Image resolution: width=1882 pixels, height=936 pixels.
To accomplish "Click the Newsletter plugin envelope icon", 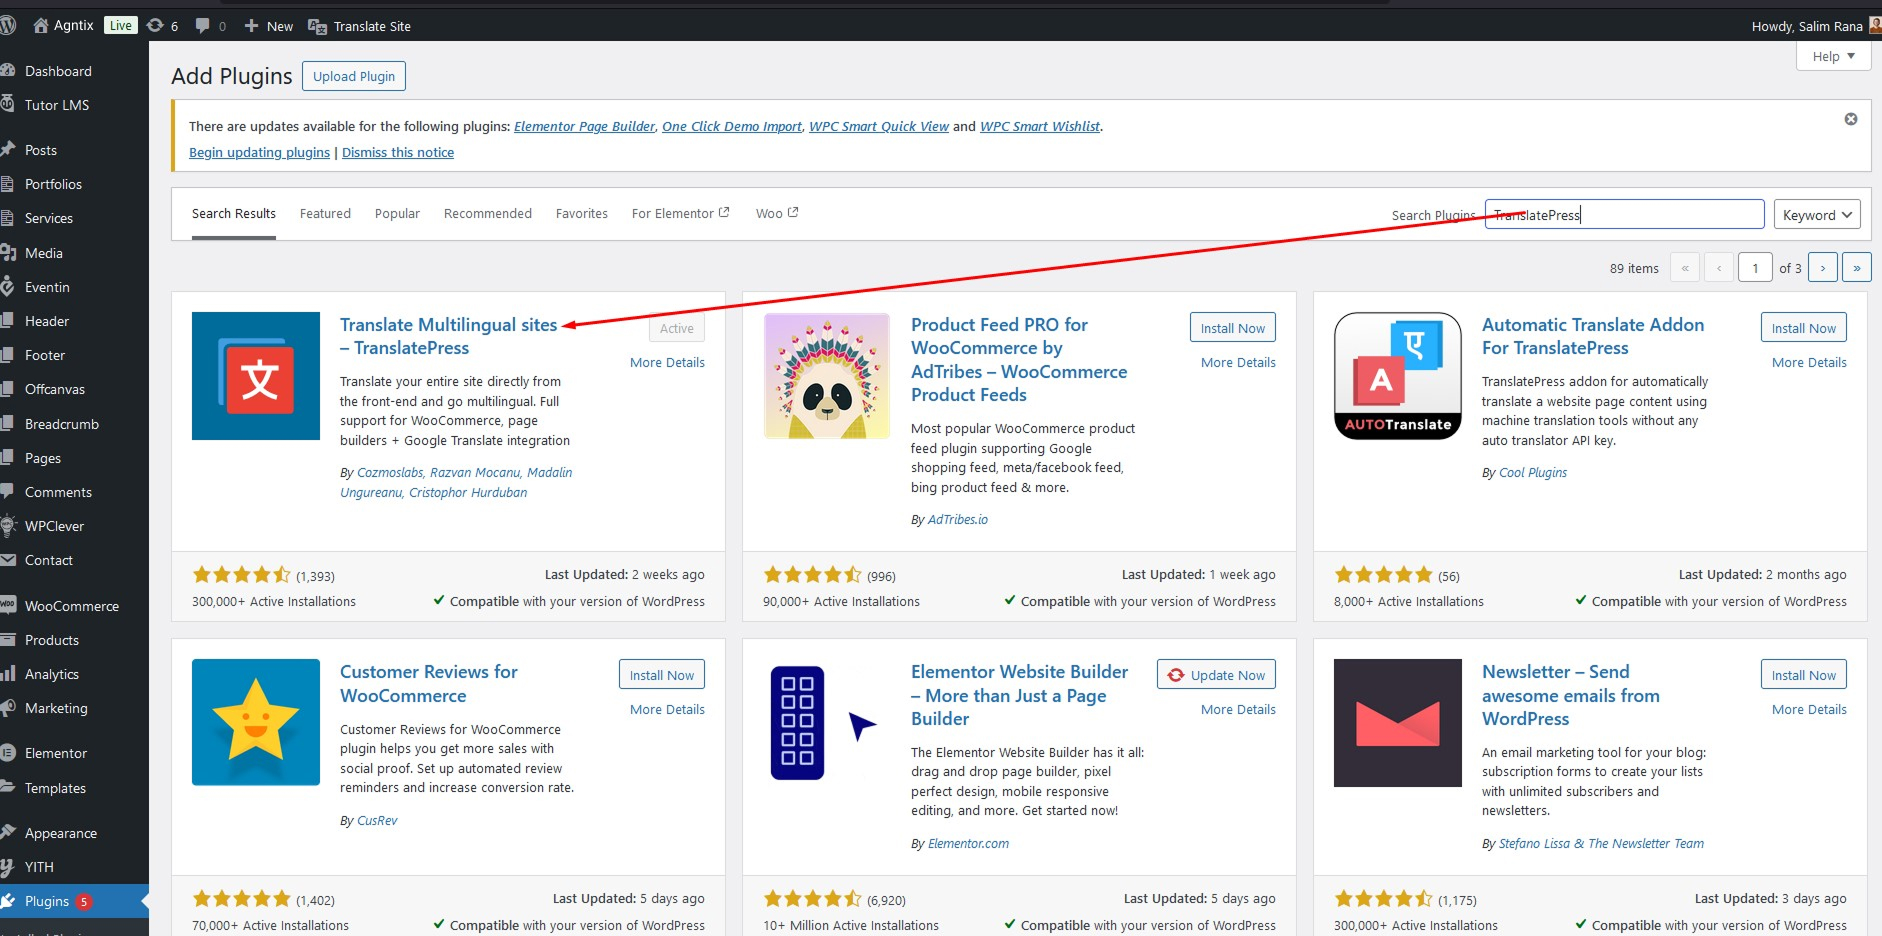I will 1397,723.
